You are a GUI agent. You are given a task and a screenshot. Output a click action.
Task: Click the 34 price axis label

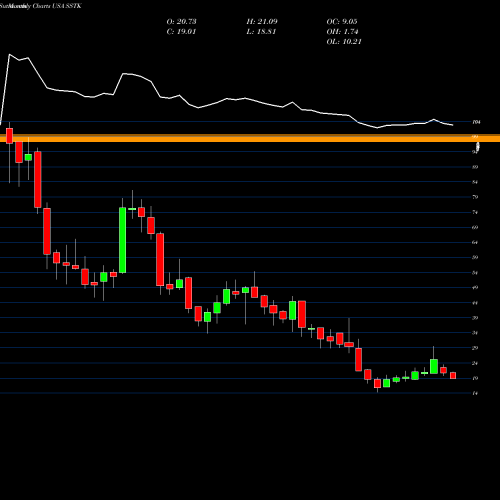click(x=475, y=333)
